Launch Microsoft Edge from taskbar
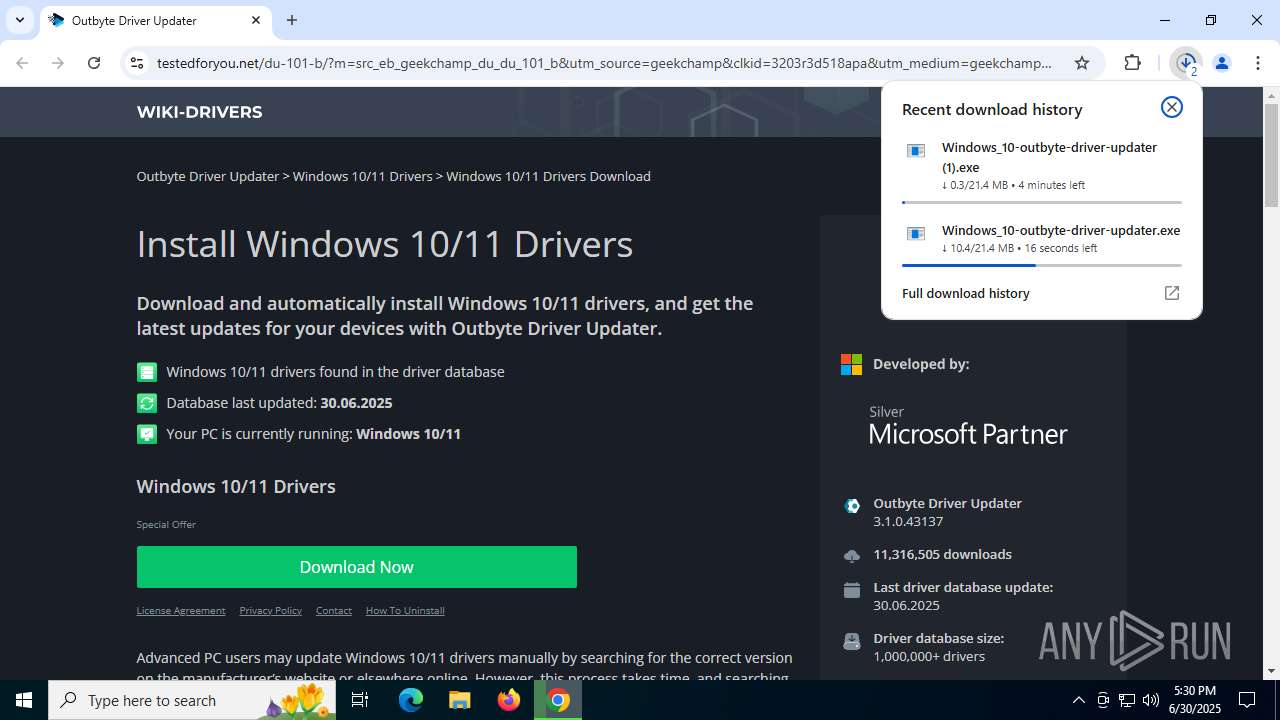 click(x=411, y=700)
